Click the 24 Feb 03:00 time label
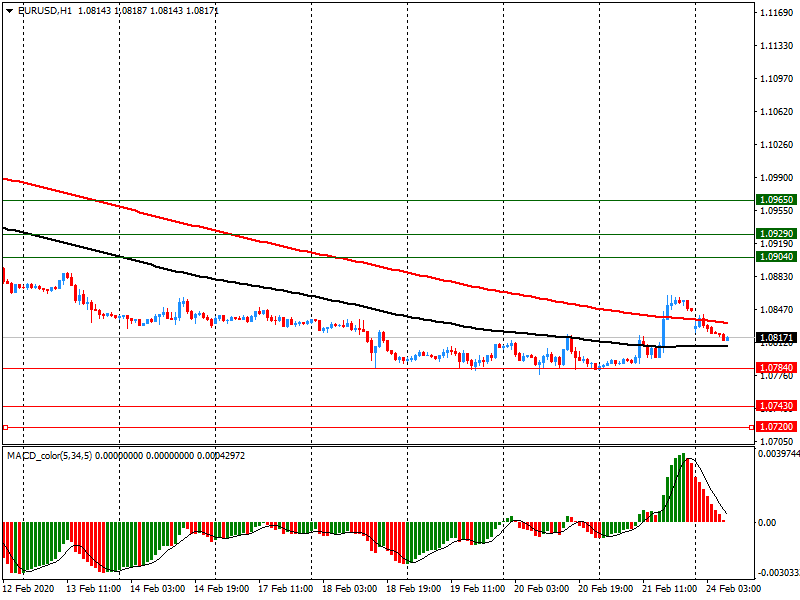This screenshot has height=600, width=800. point(733,588)
